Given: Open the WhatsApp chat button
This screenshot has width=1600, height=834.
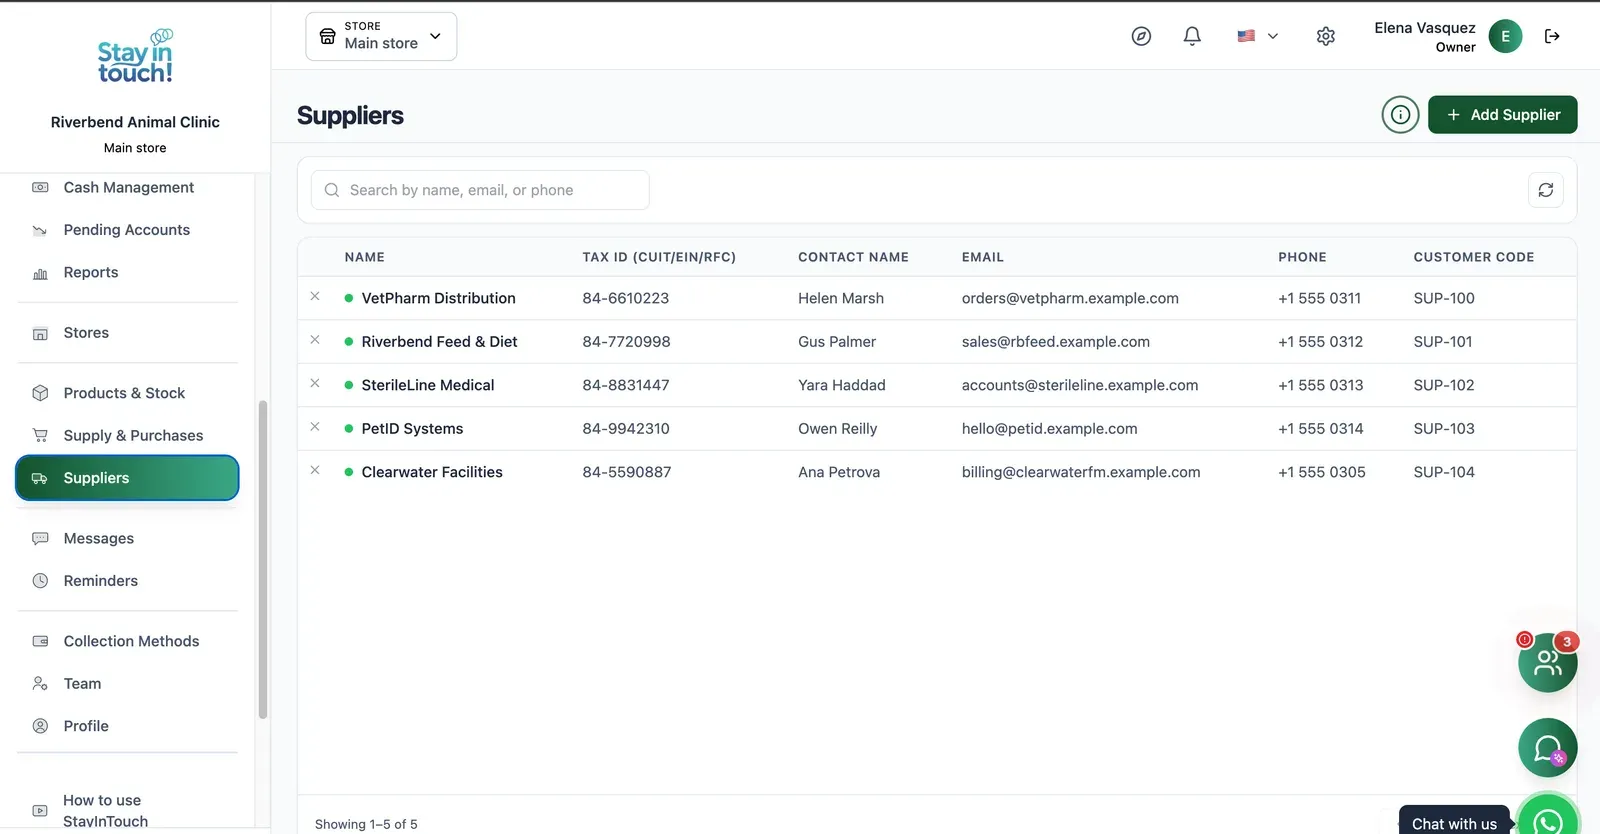Looking at the screenshot, I should click(x=1548, y=820).
